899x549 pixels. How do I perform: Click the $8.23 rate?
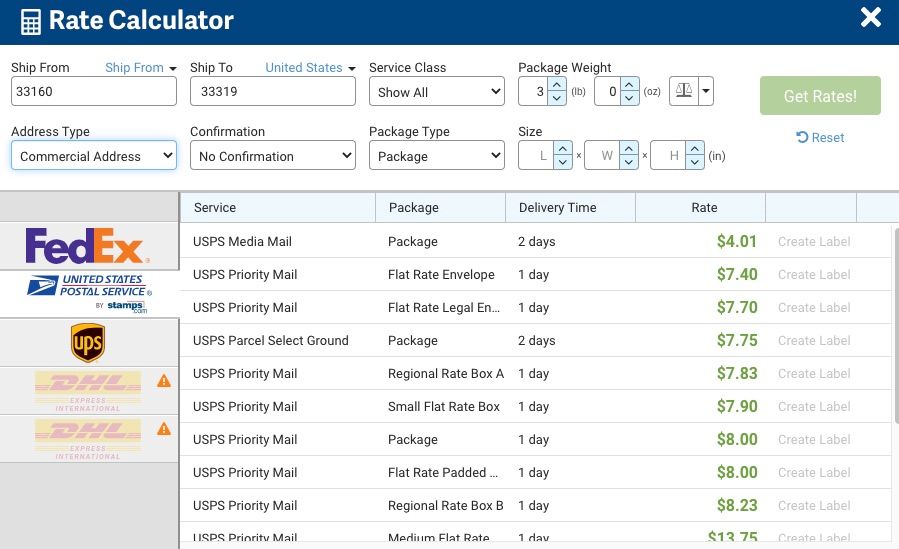(737, 505)
